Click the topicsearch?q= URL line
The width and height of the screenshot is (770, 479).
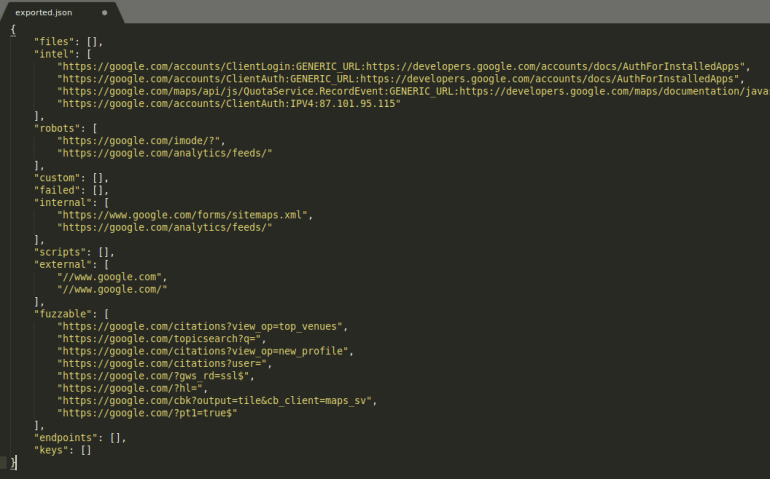[x=163, y=338]
